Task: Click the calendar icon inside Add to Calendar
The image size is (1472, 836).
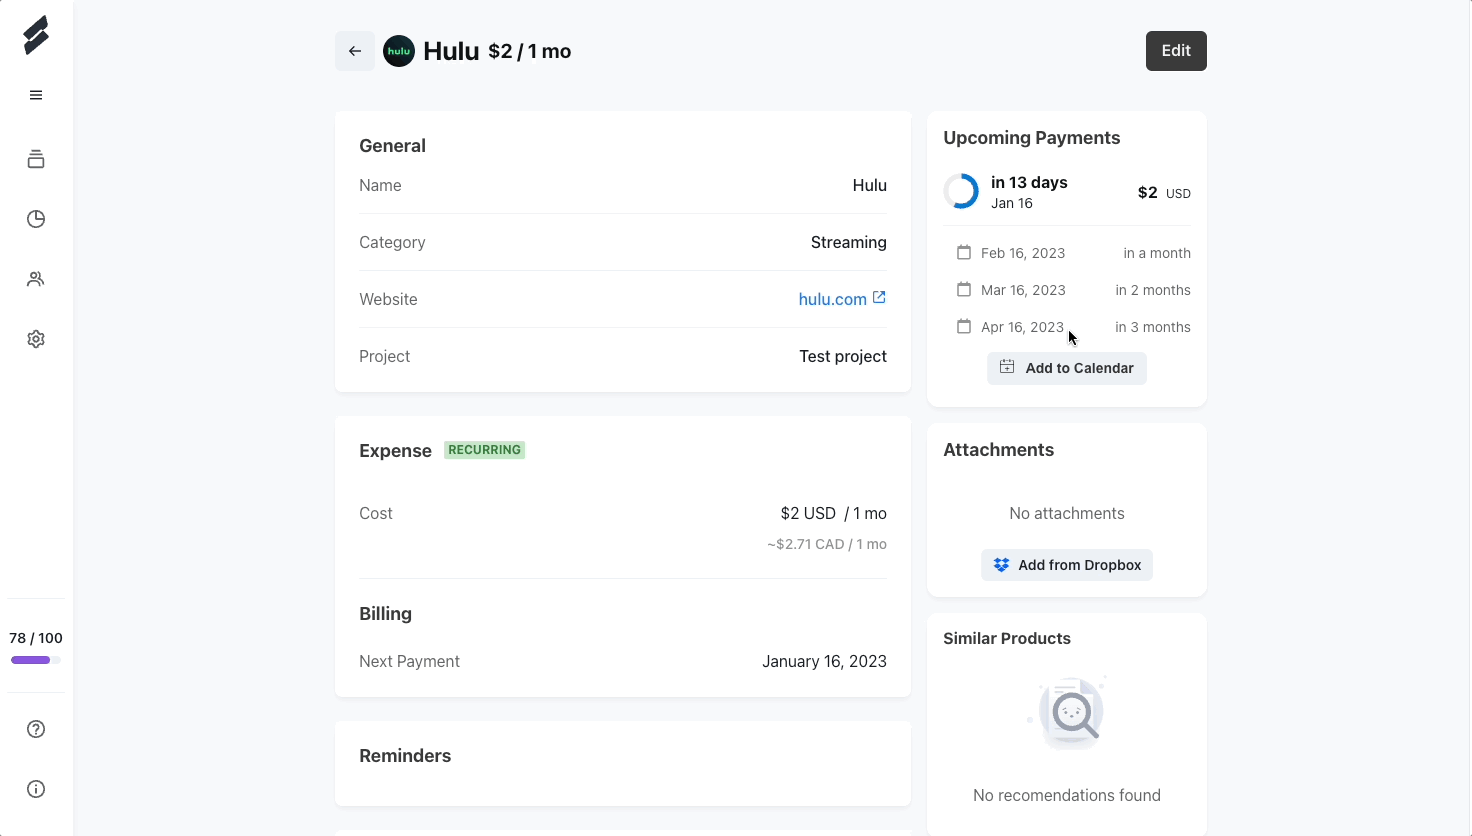Action: point(1007,367)
